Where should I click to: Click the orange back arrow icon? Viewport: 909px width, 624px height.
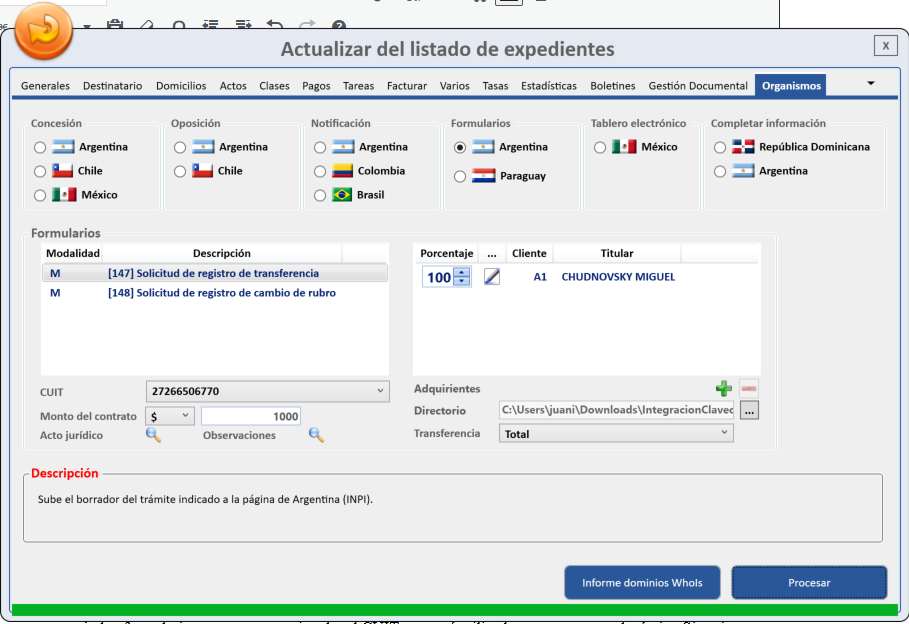point(44,30)
